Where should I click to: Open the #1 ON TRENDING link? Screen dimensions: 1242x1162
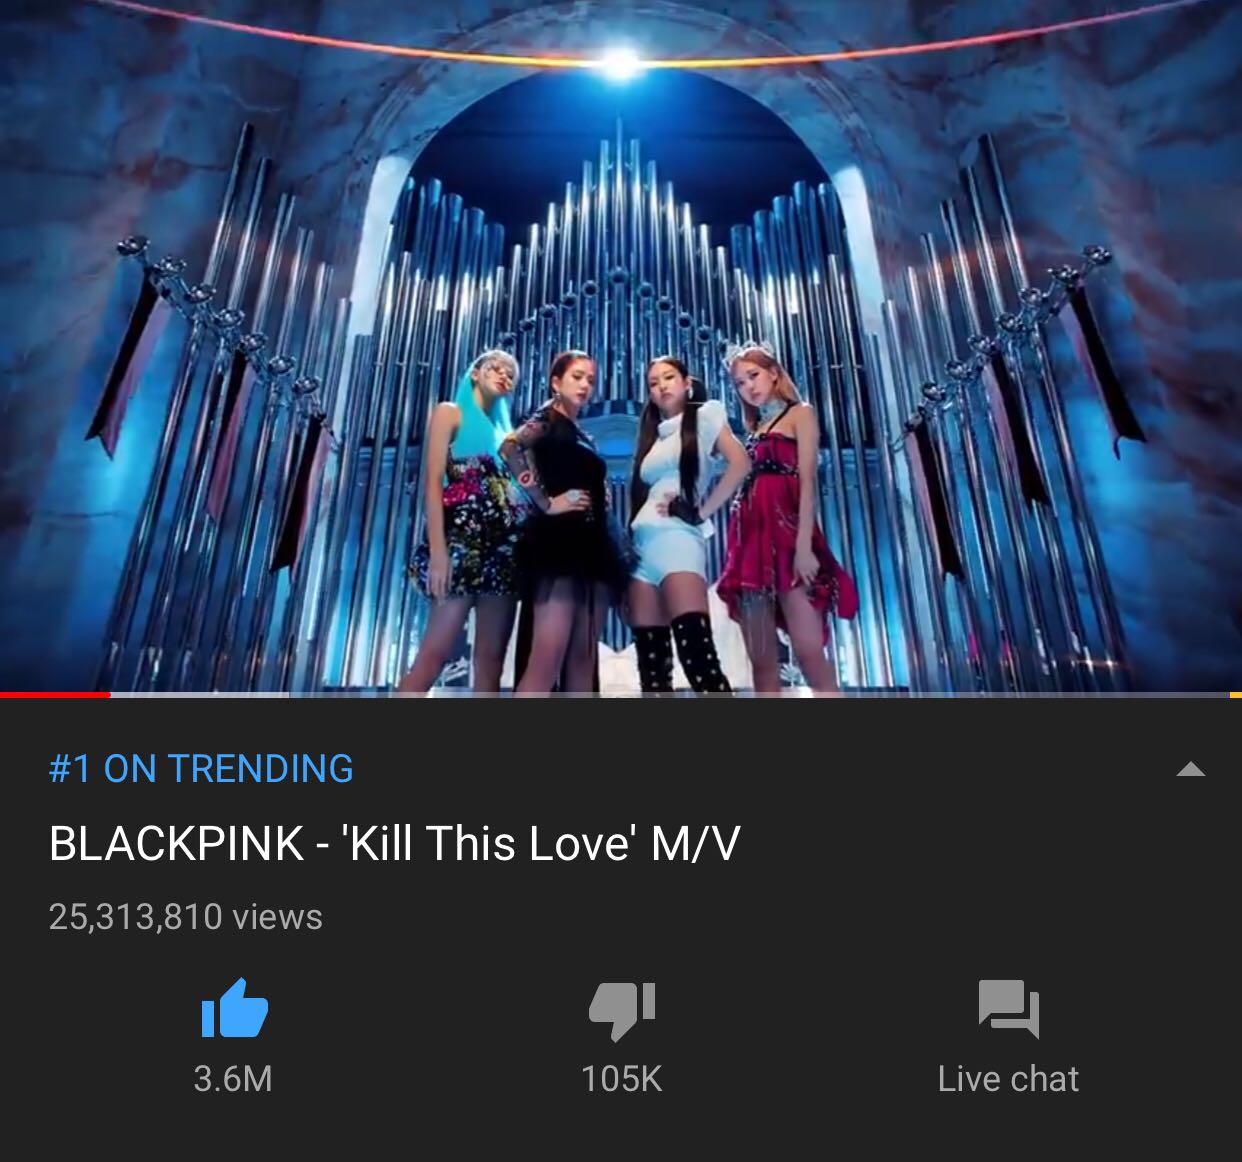(x=201, y=769)
